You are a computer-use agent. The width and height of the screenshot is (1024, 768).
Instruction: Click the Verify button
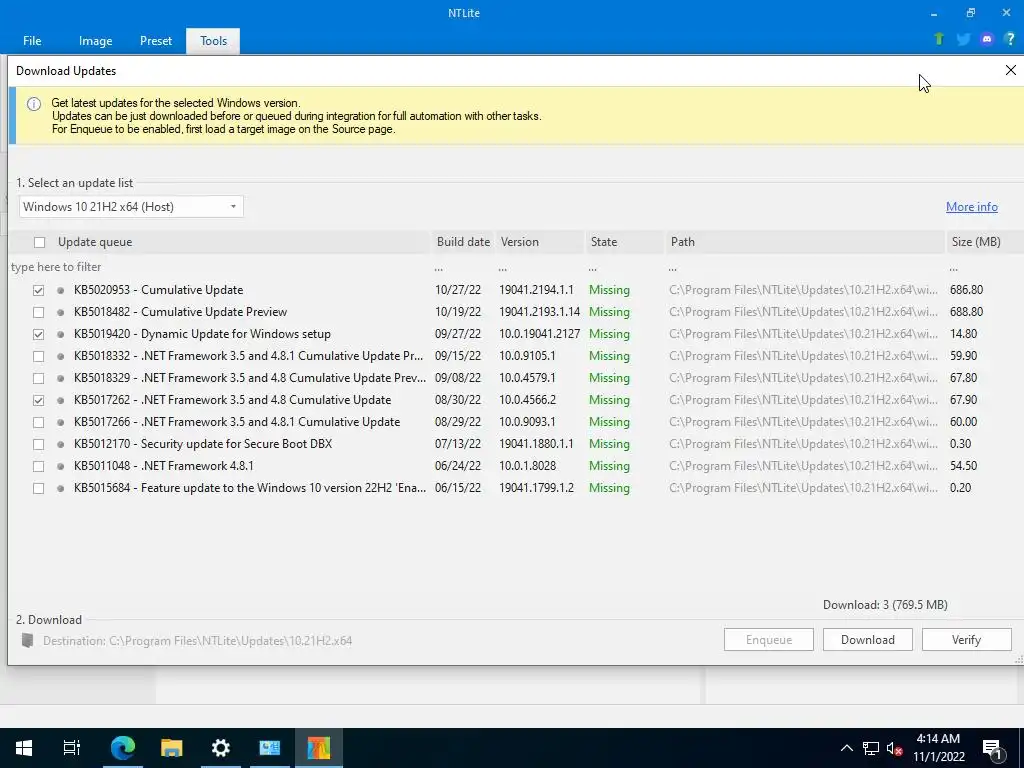click(x=967, y=639)
